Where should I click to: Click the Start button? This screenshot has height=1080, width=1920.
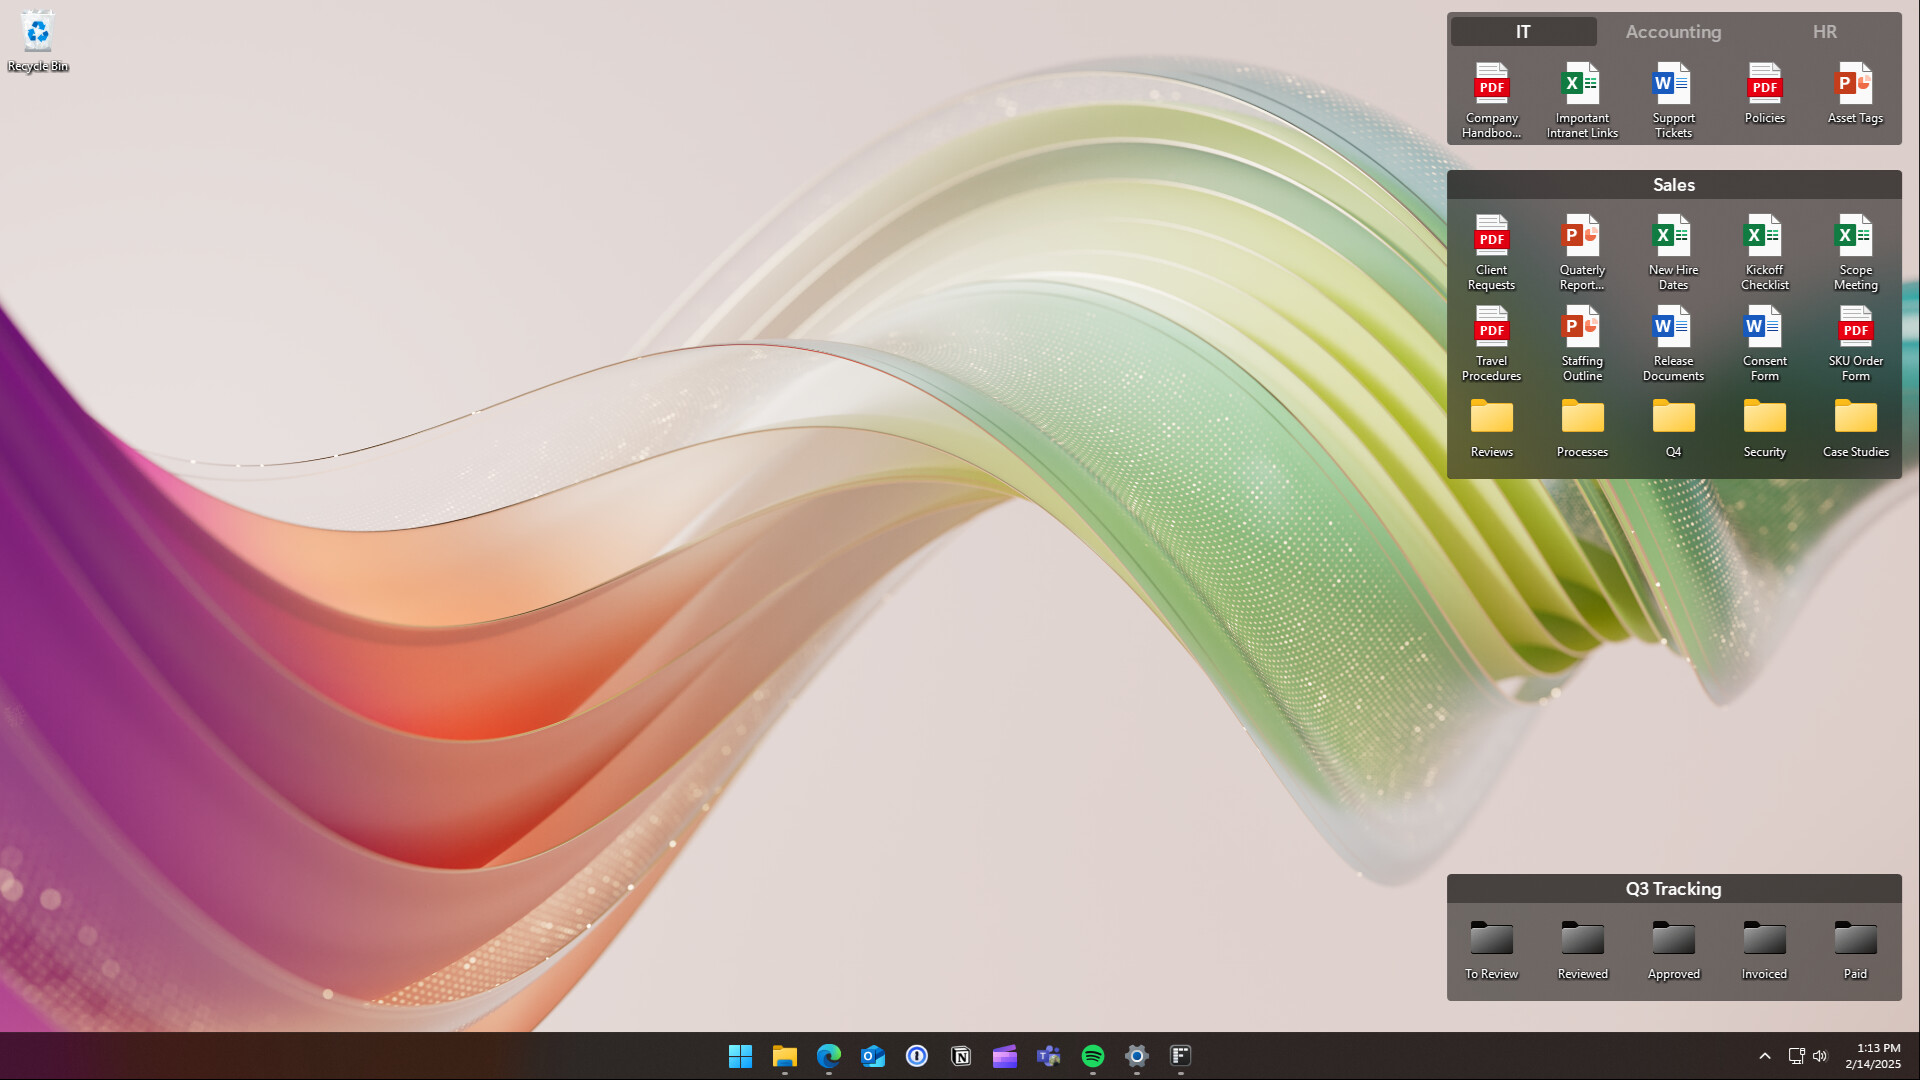click(740, 1056)
